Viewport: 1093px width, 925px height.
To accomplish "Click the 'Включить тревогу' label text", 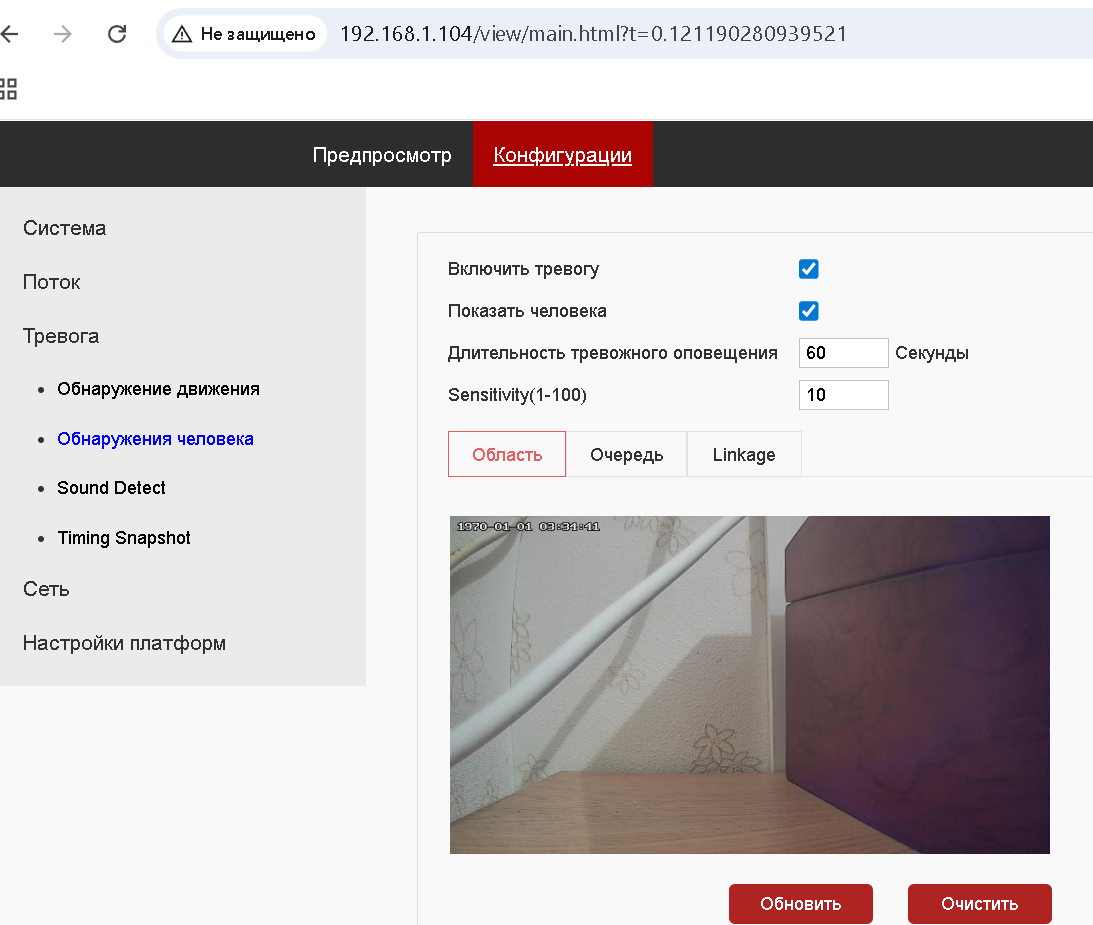I will [x=523, y=269].
